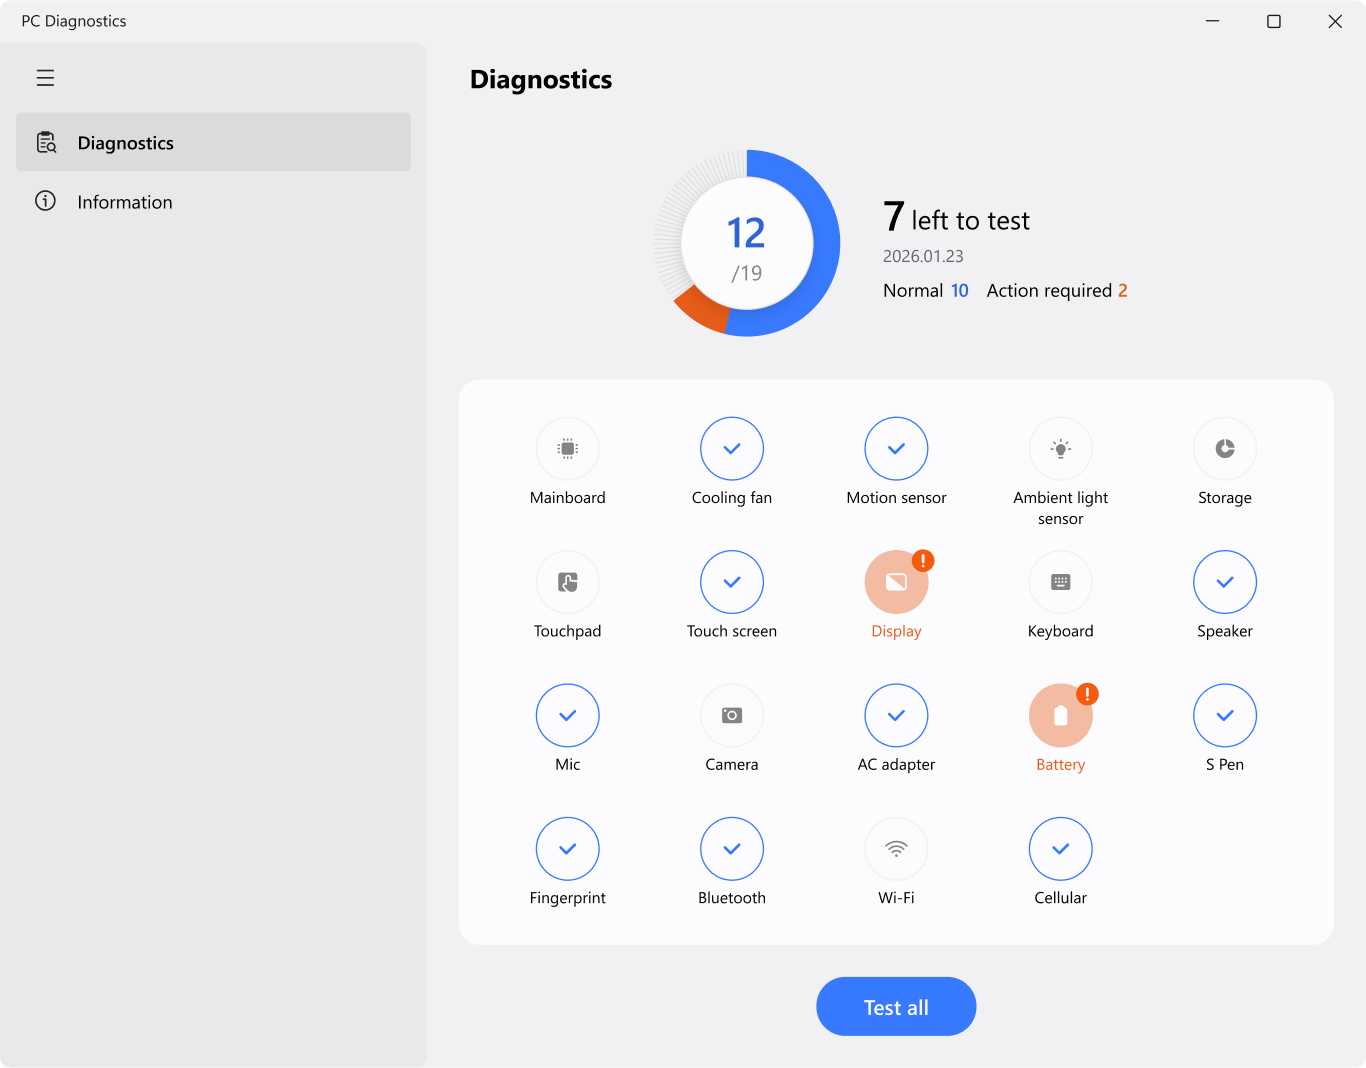Click the S Pen test icon

(x=1225, y=715)
